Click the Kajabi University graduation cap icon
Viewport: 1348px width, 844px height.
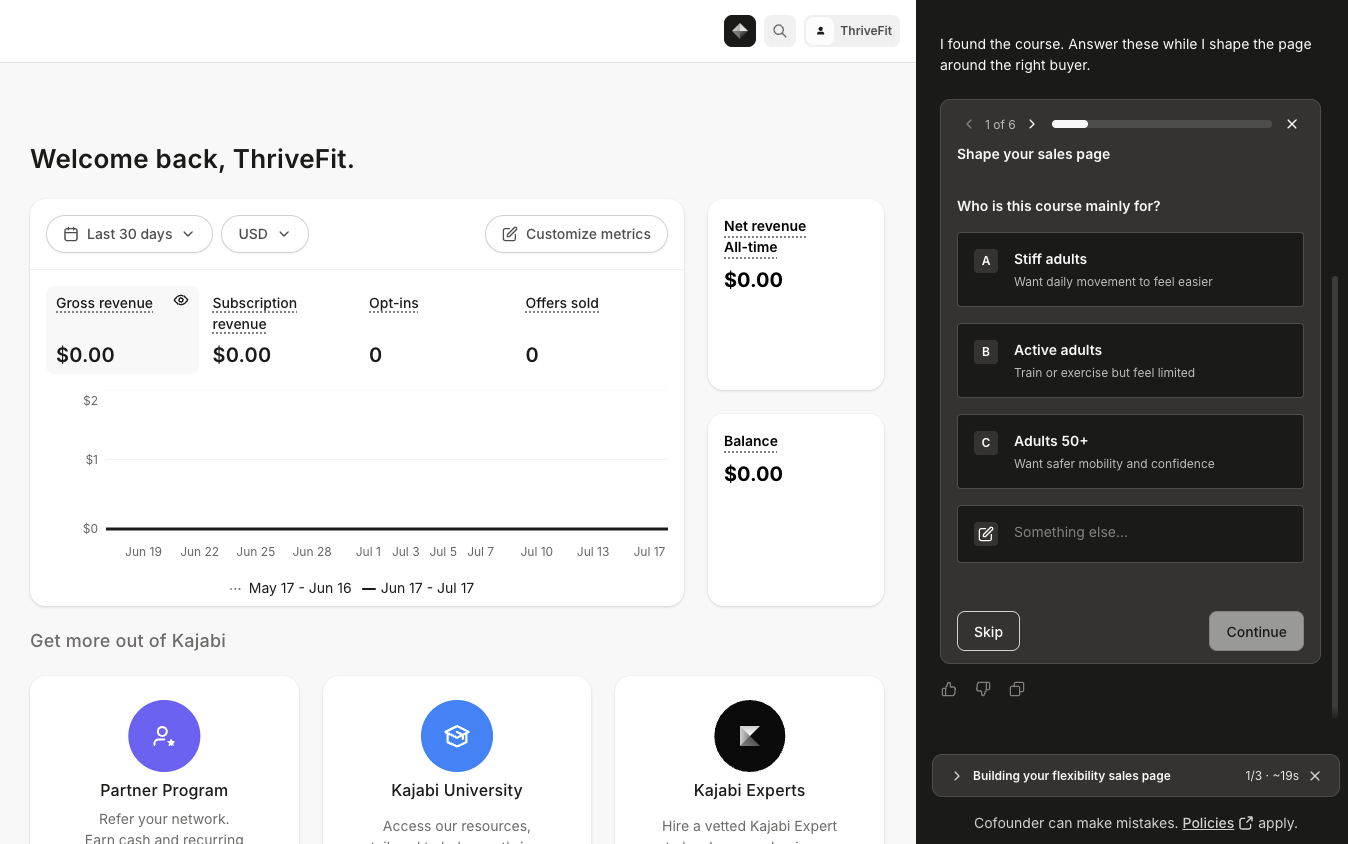click(x=457, y=736)
